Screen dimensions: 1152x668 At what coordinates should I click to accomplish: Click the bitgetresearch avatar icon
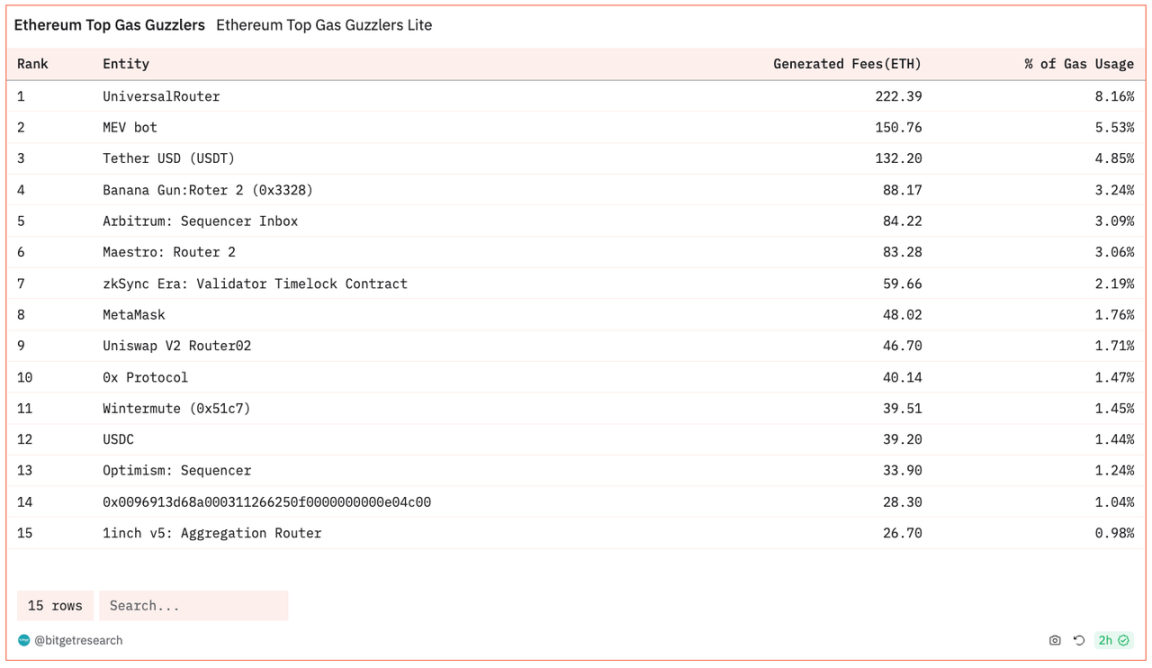click(24, 640)
